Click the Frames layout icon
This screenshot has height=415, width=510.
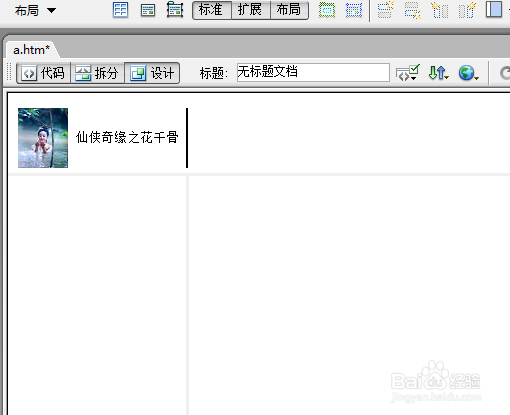point(494,10)
